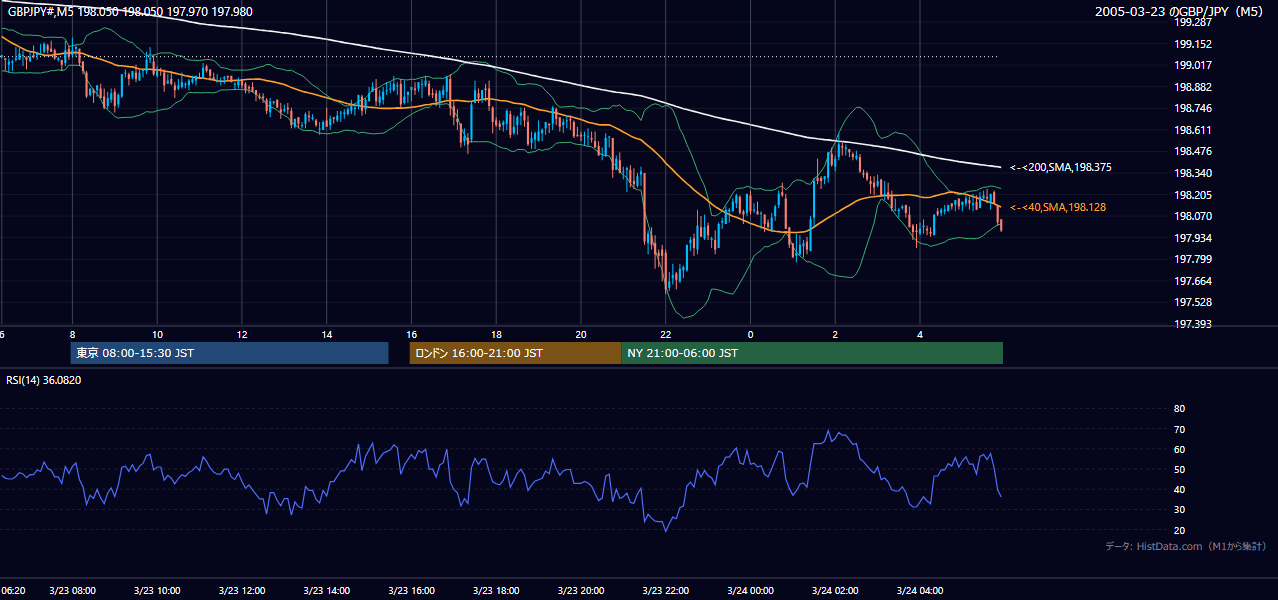1278x600 pixels.
Task: Click price axis value 198.340
Action: pos(1193,173)
